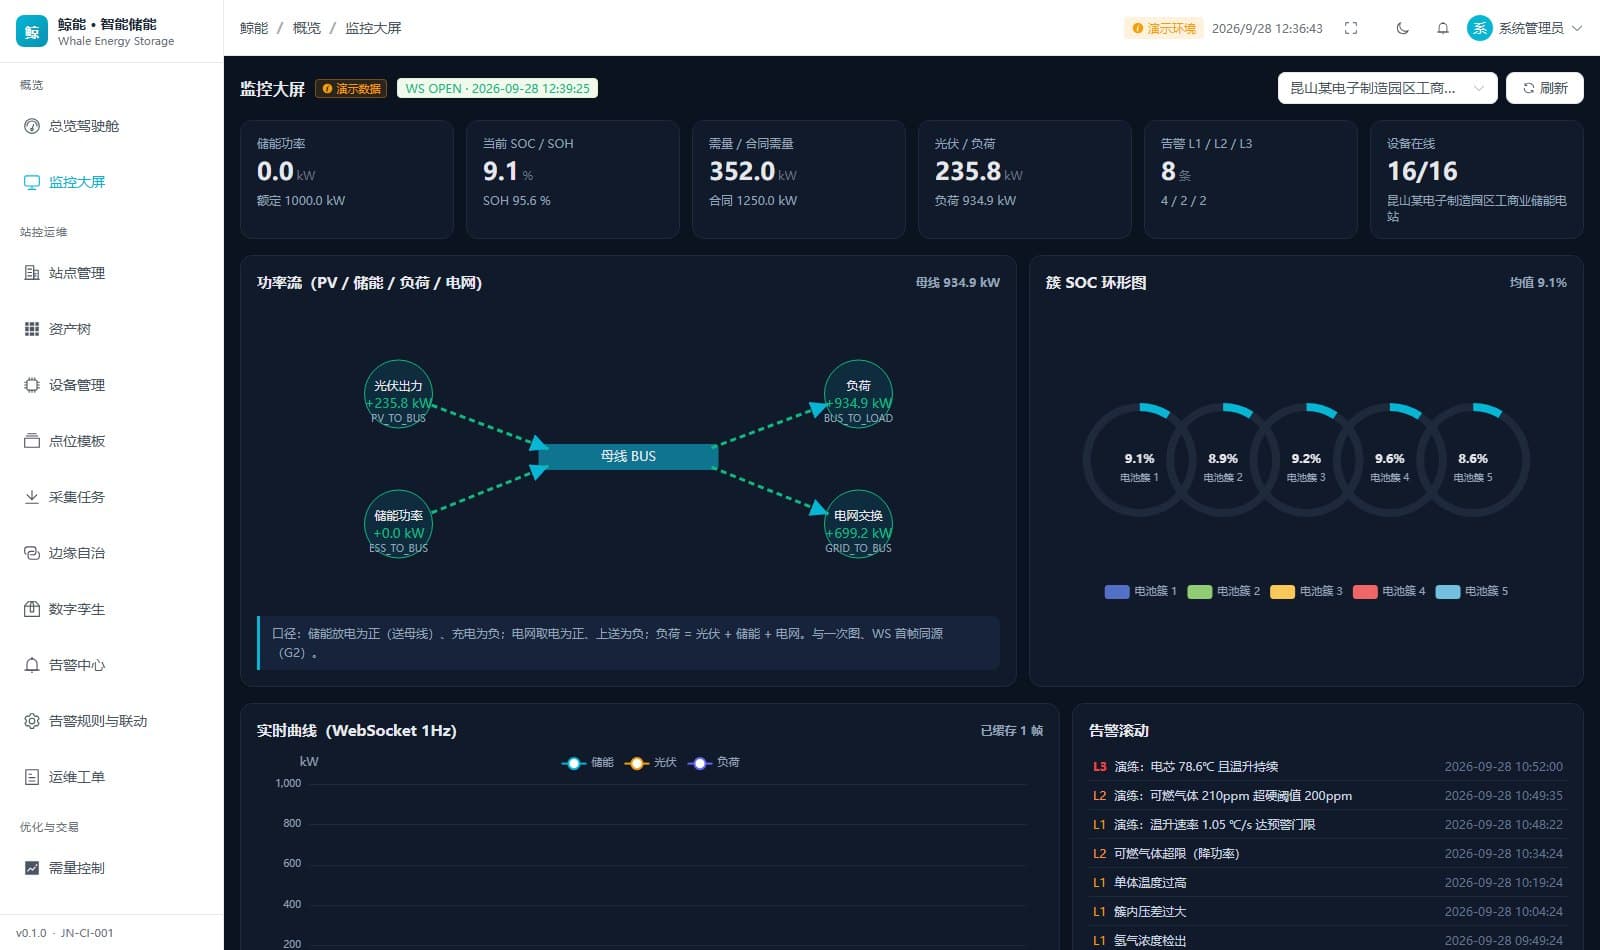Toggle the 负荷 series in the curve legend
Screen dimensions: 1600x950
(713, 762)
